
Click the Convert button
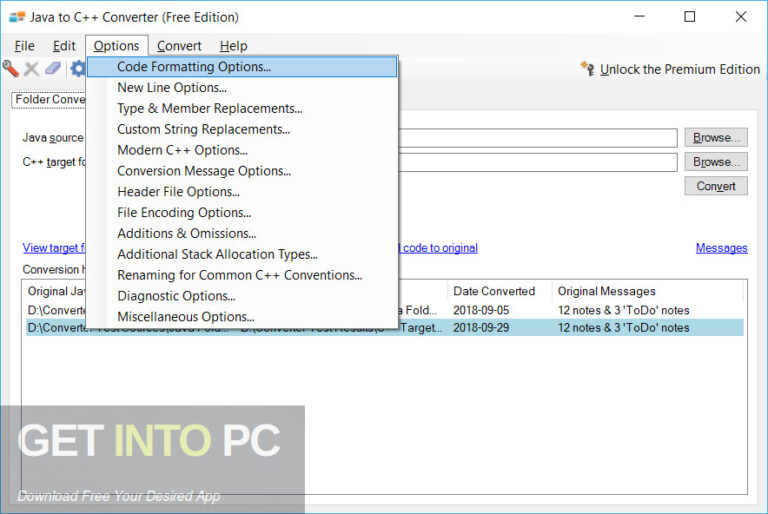(x=716, y=186)
